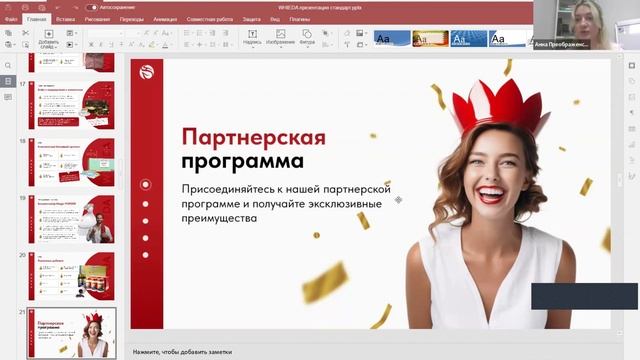Open the slide layout dropdown
The image size is (640, 360).
click(71, 33)
